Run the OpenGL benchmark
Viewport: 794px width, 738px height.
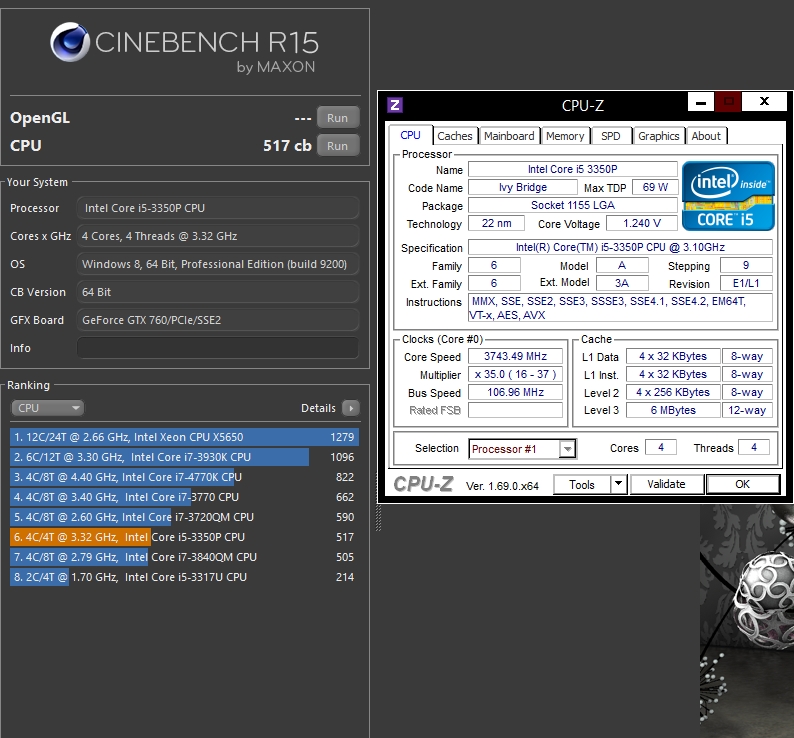[337, 118]
